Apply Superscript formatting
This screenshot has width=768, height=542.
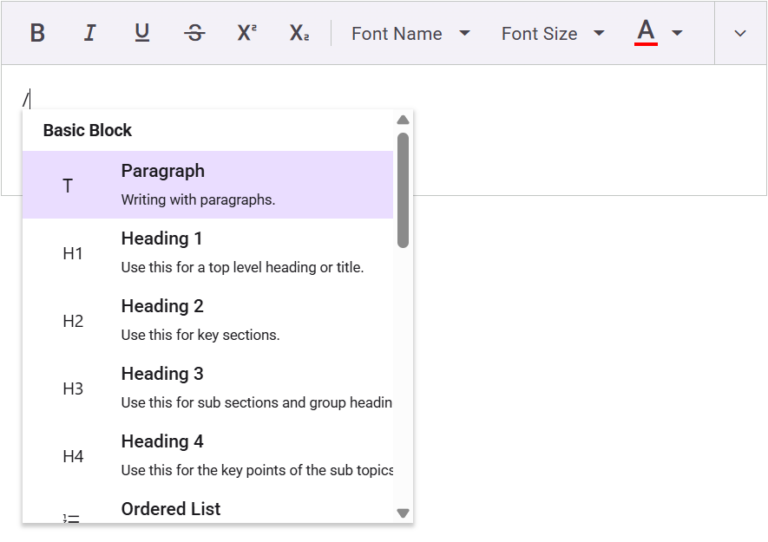pos(247,33)
